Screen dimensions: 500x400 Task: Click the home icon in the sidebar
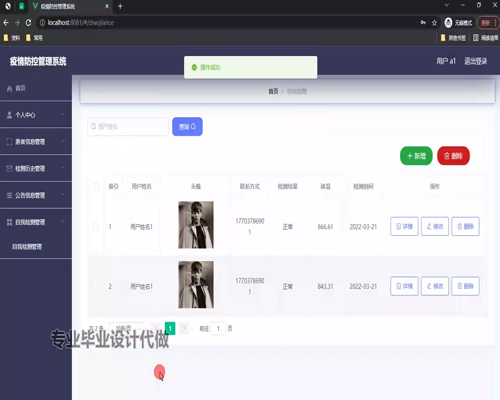[9, 89]
